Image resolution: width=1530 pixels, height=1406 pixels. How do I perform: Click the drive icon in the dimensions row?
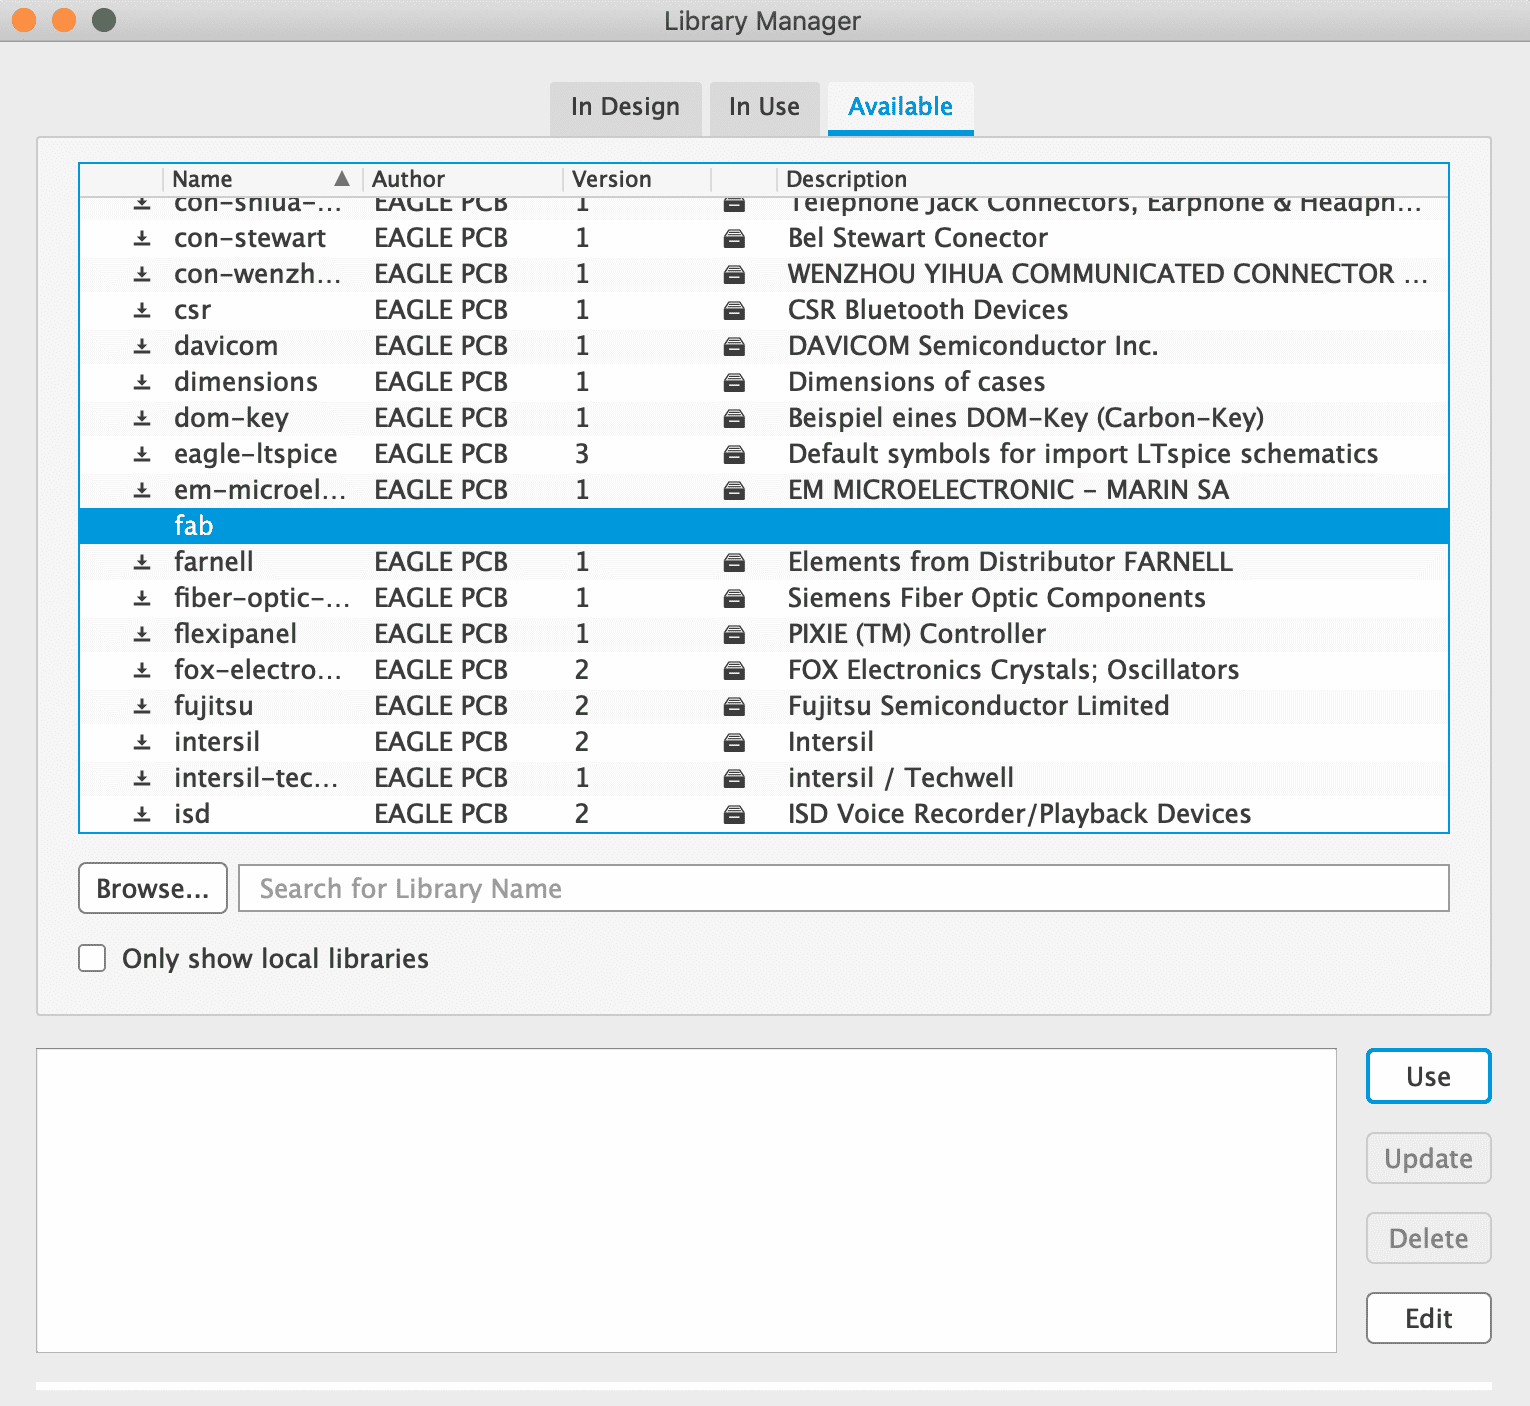[x=734, y=382]
